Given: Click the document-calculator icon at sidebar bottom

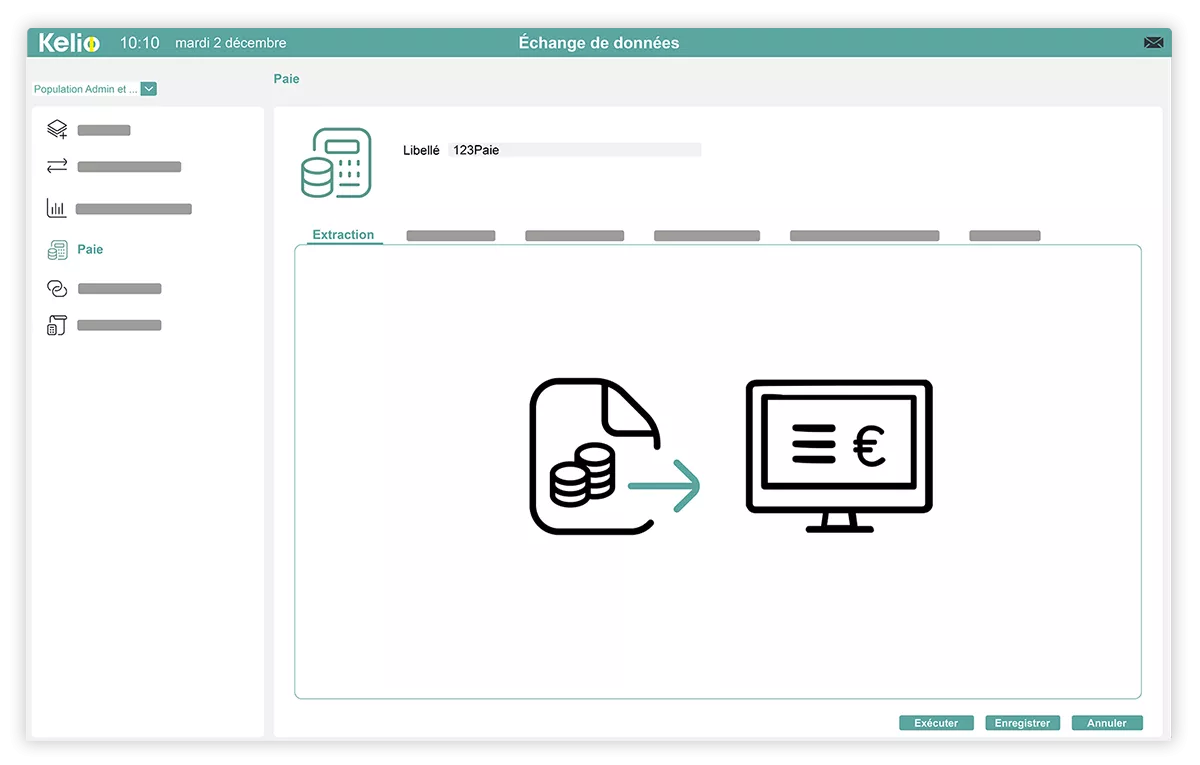Looking at the screenshot, I should (x=57, y=324).
